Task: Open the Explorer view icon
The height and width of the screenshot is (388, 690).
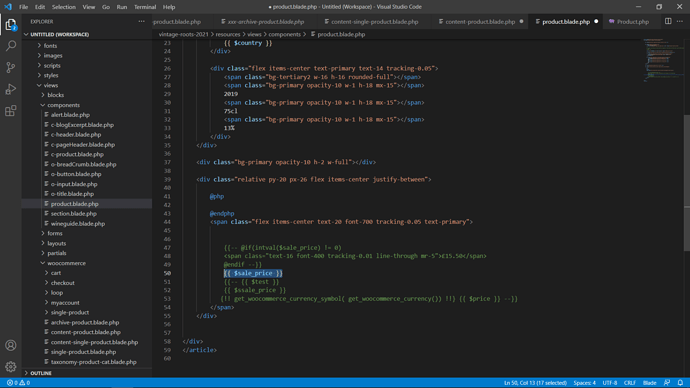Action: coord(11,25)
